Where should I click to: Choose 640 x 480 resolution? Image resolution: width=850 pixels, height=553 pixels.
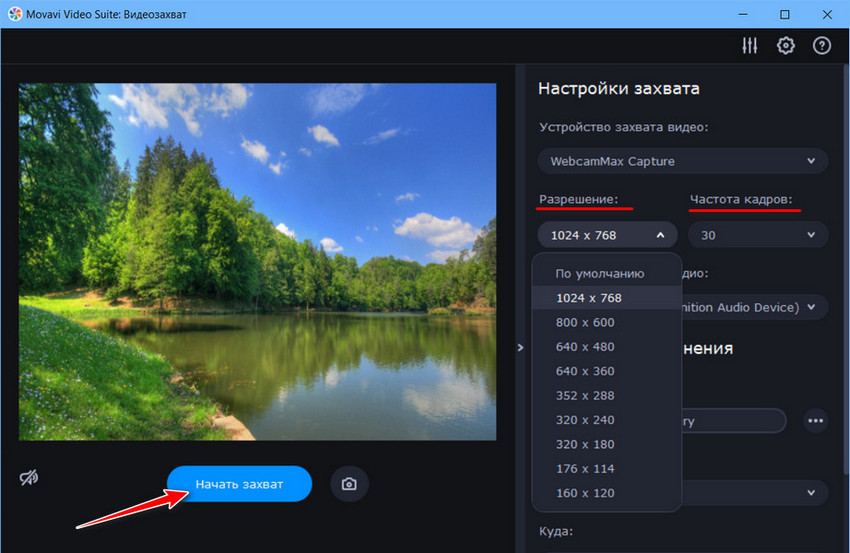tap(607, 346)
